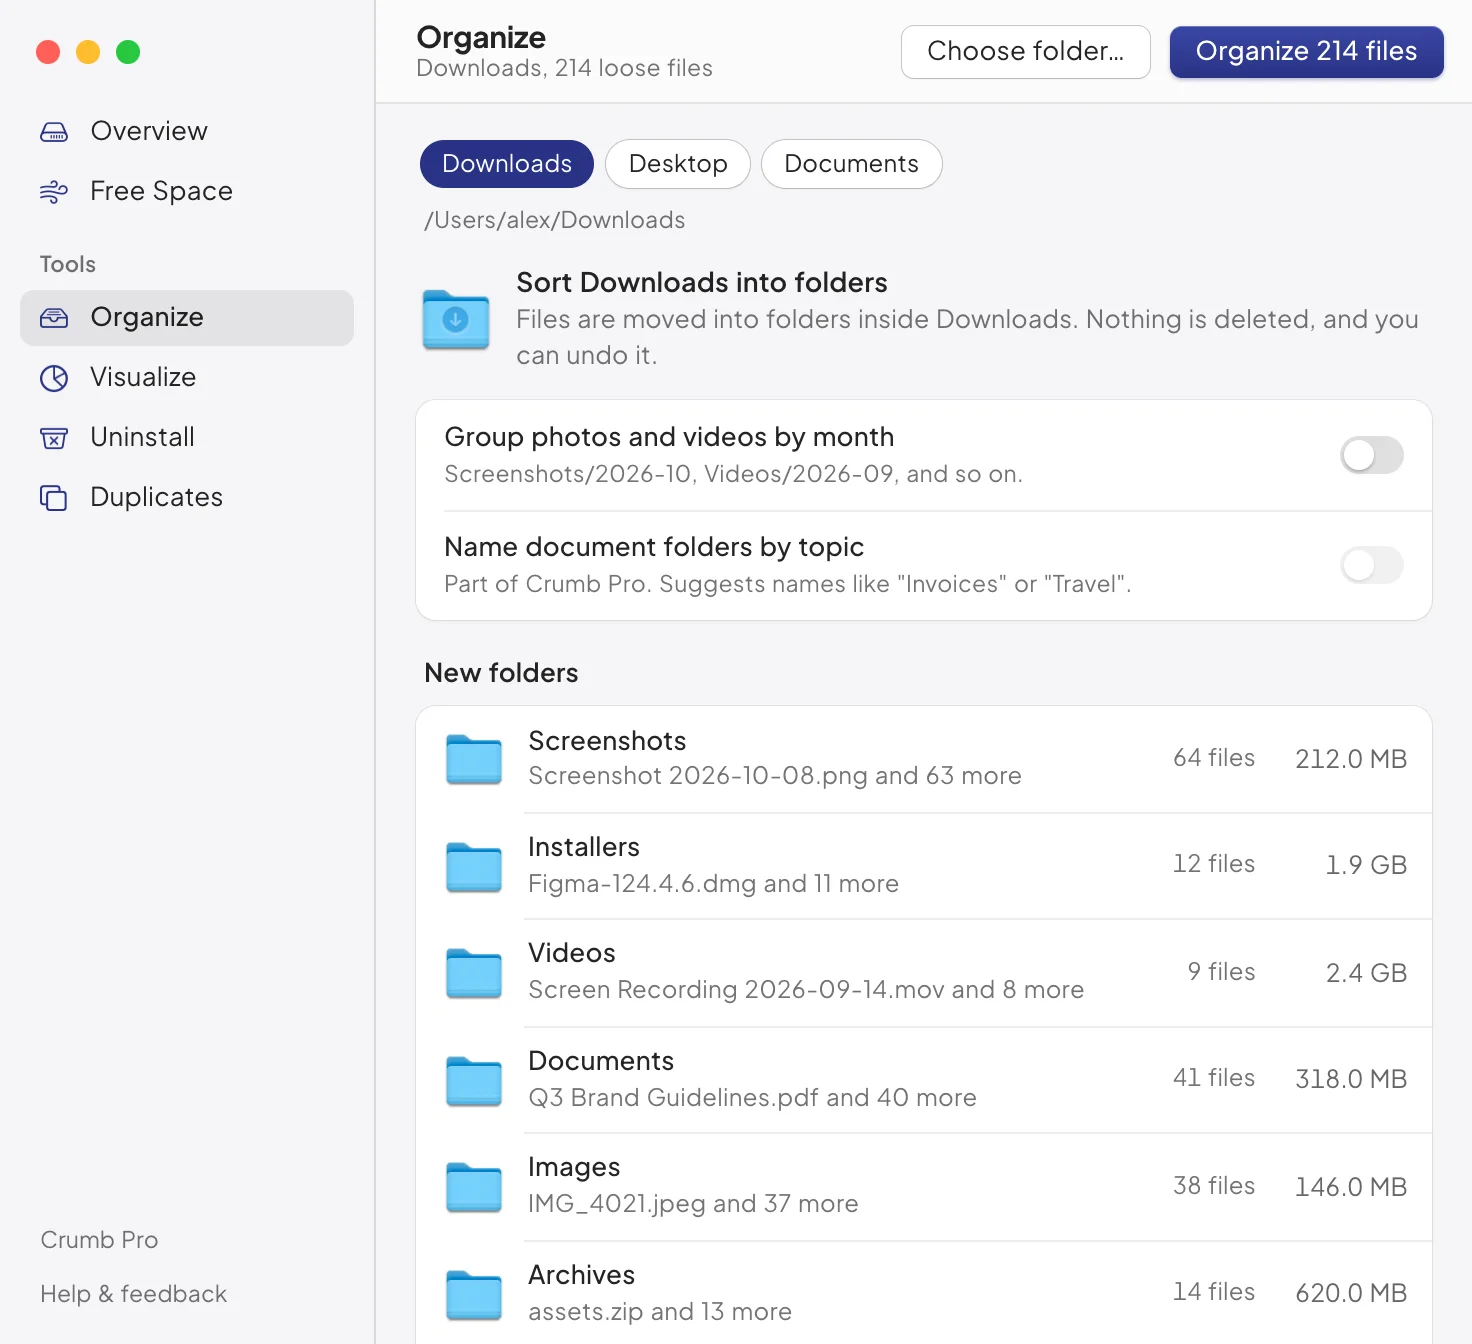Open Help & feedback link
The height and width of the screenshot is (1344, 1472).
pyautogui.click(x=134, y=1294)
